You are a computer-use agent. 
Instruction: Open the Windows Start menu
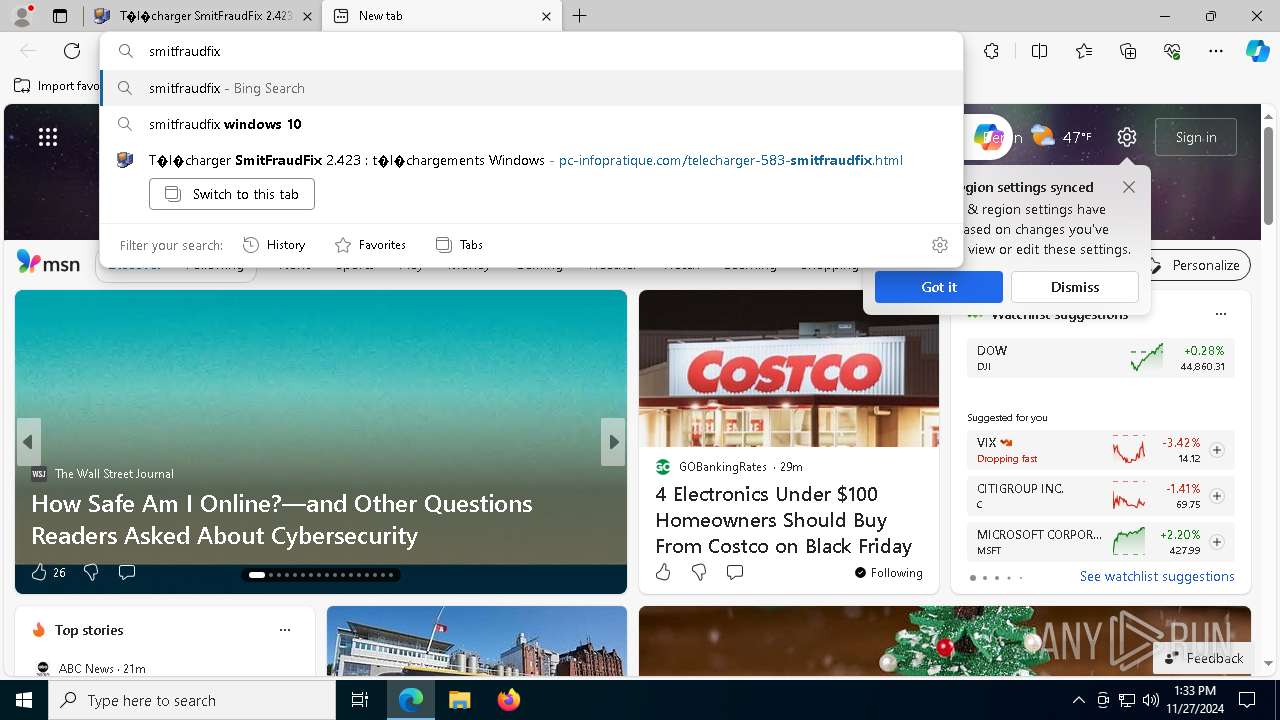click(x=24, y=700)
